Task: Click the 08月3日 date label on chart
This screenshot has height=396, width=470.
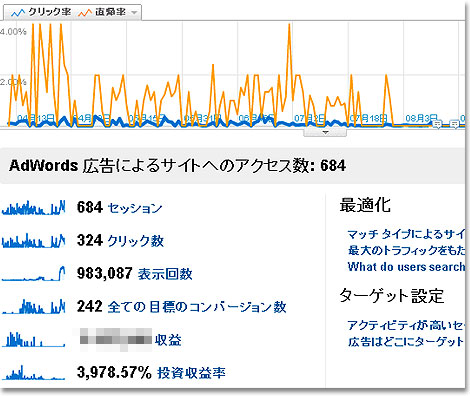Action: coord(421,118)
